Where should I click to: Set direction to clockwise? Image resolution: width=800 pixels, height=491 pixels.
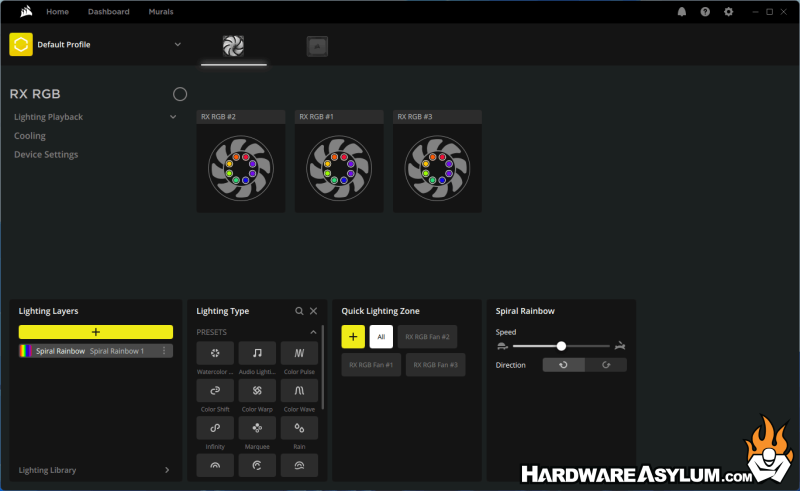pos(606,365)
